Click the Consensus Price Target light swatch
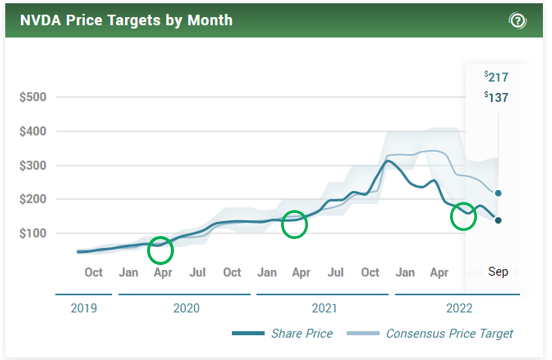Image resolution: width=552 pixels, height=360 pixels. (x=363, y=333)
